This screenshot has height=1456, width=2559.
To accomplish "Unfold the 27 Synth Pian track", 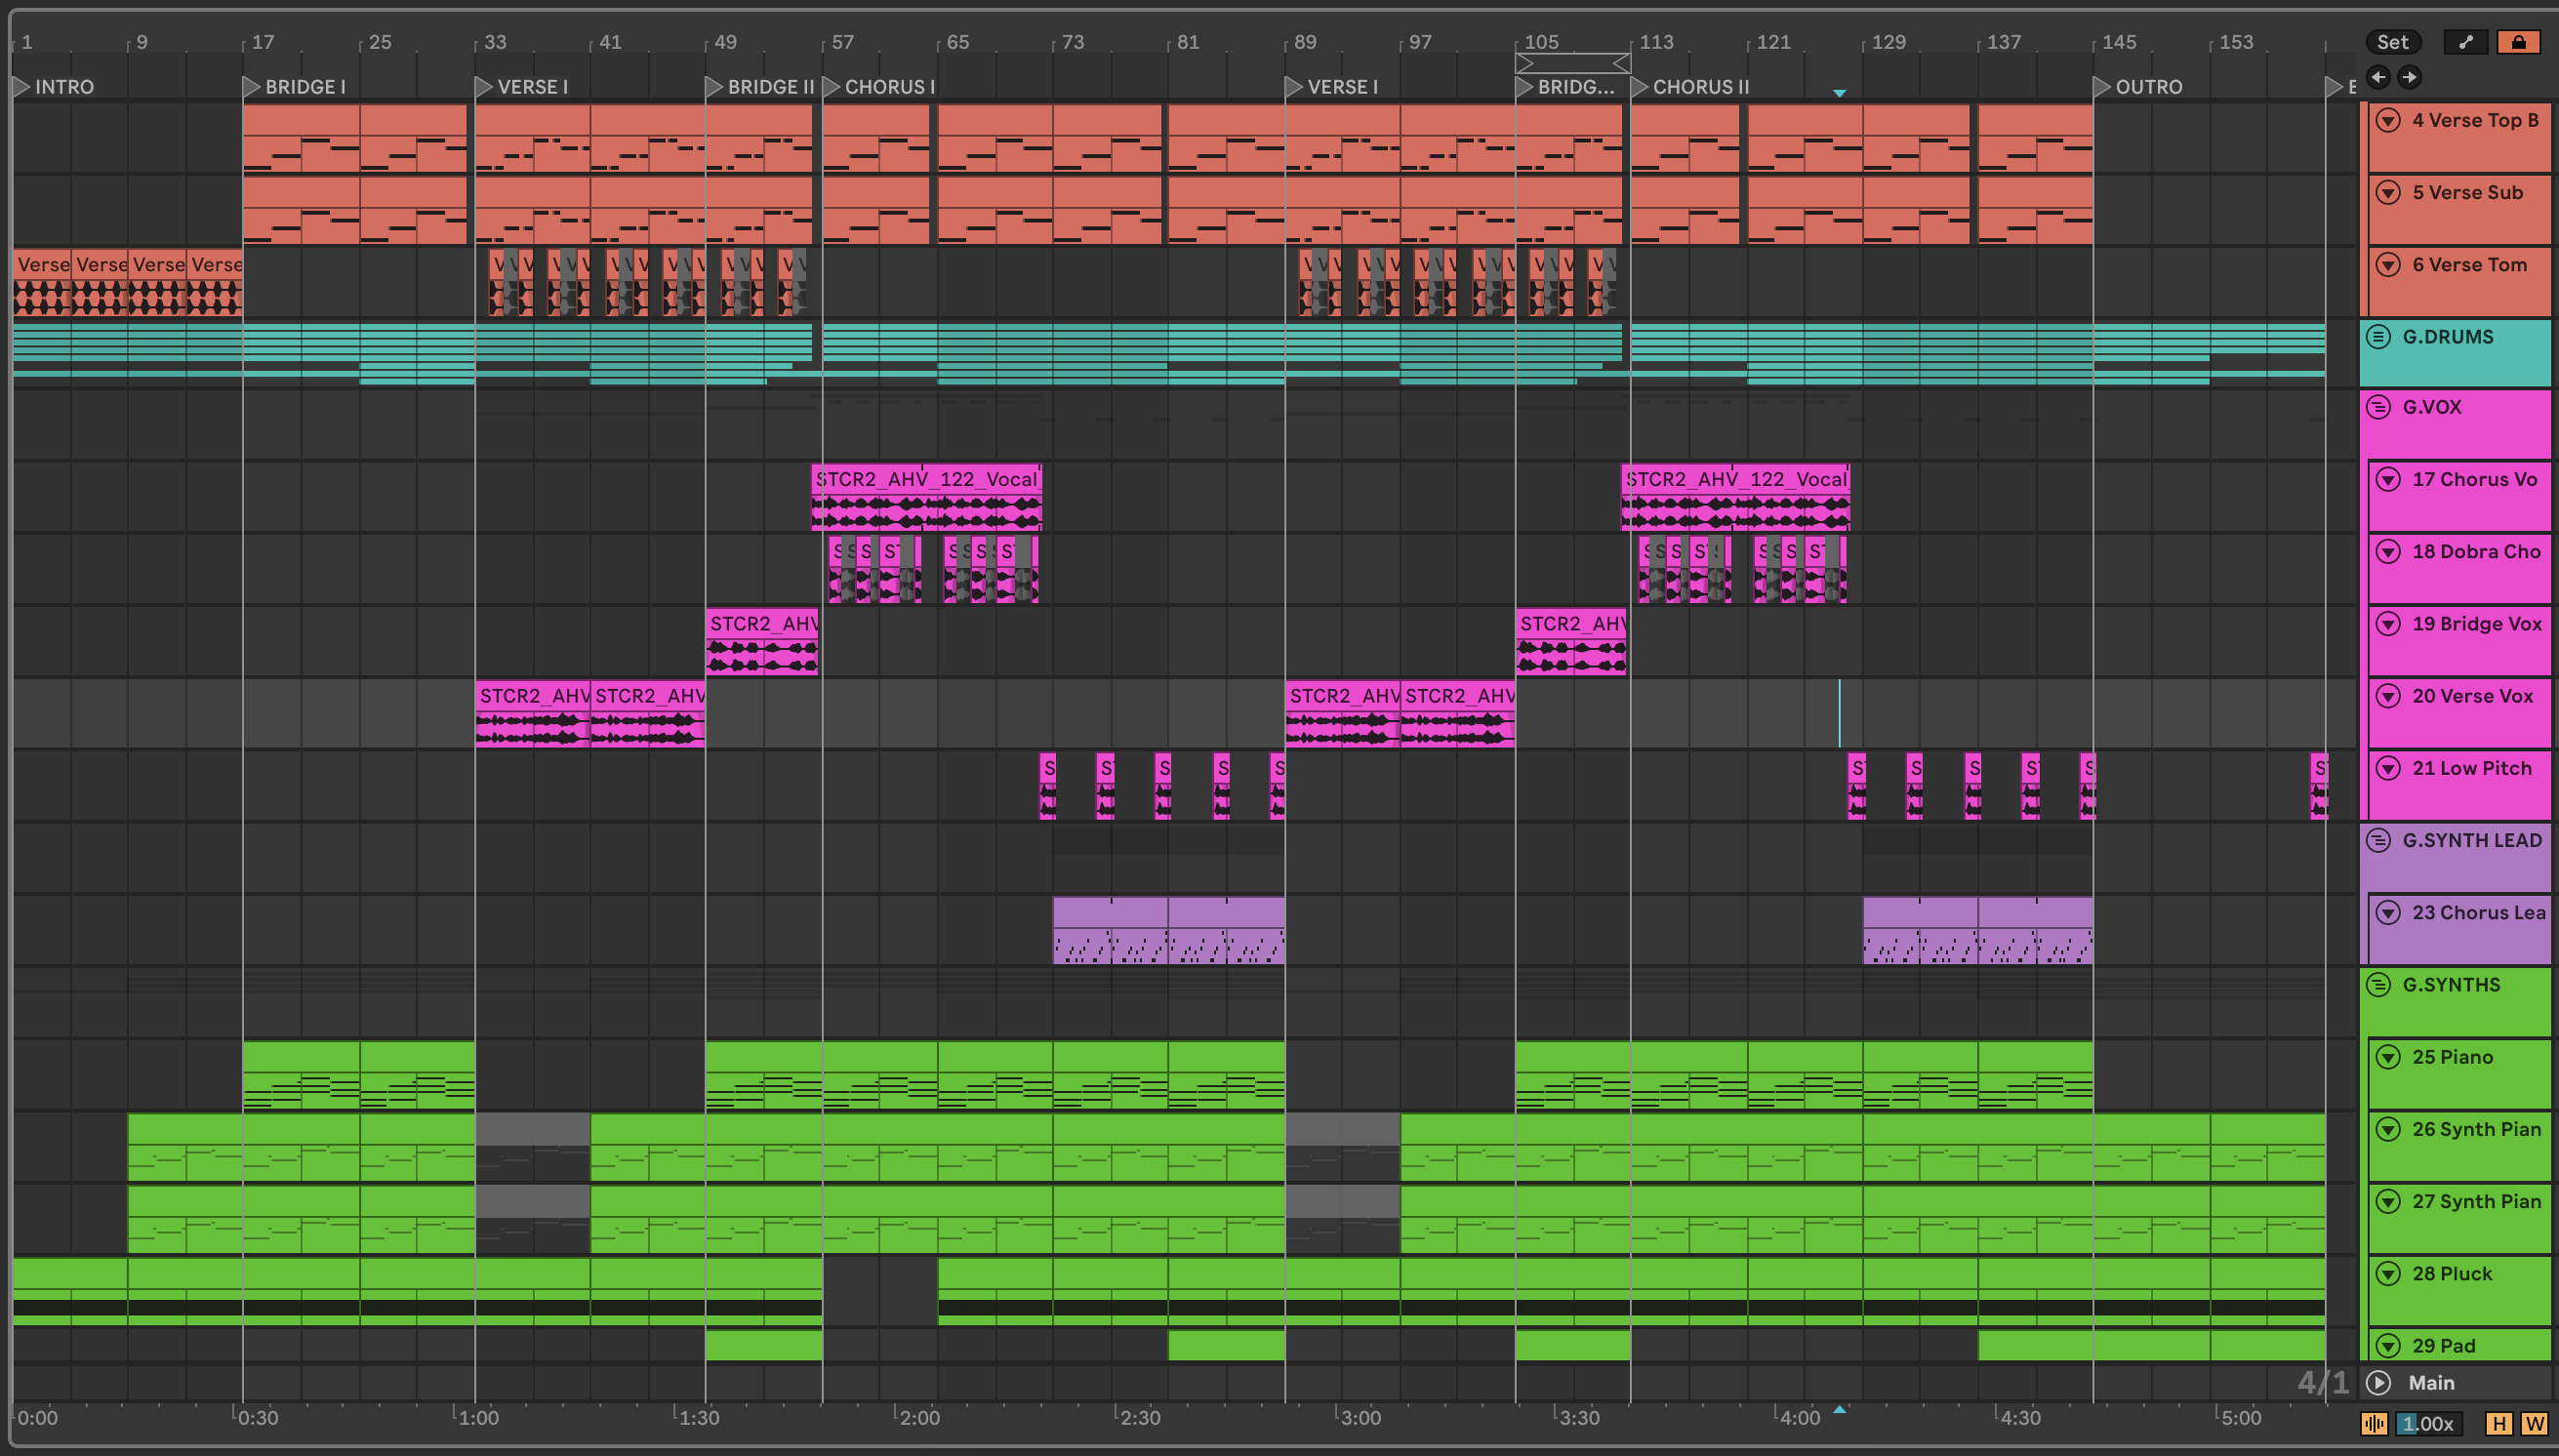I will click(2388, 1201).
